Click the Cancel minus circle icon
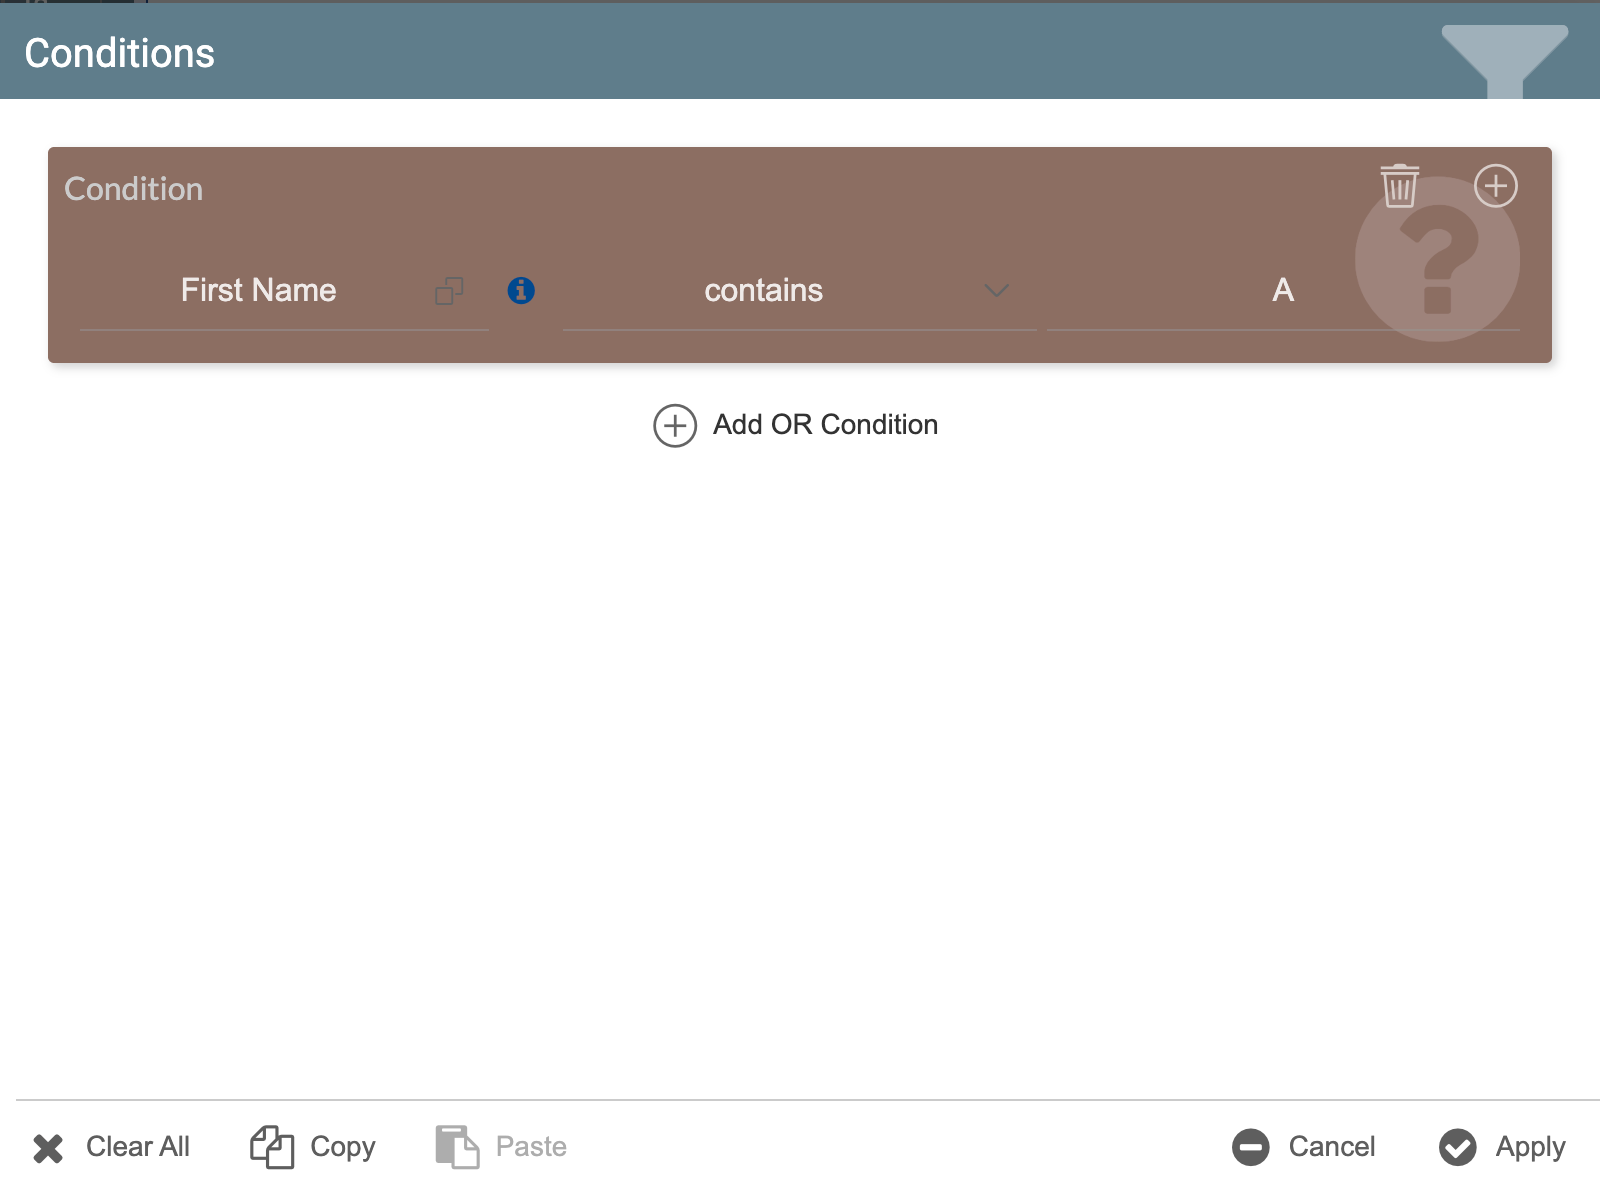Viewport: 1600px width, 1194px height. pyautogui.click(x=1250, y=1147)
